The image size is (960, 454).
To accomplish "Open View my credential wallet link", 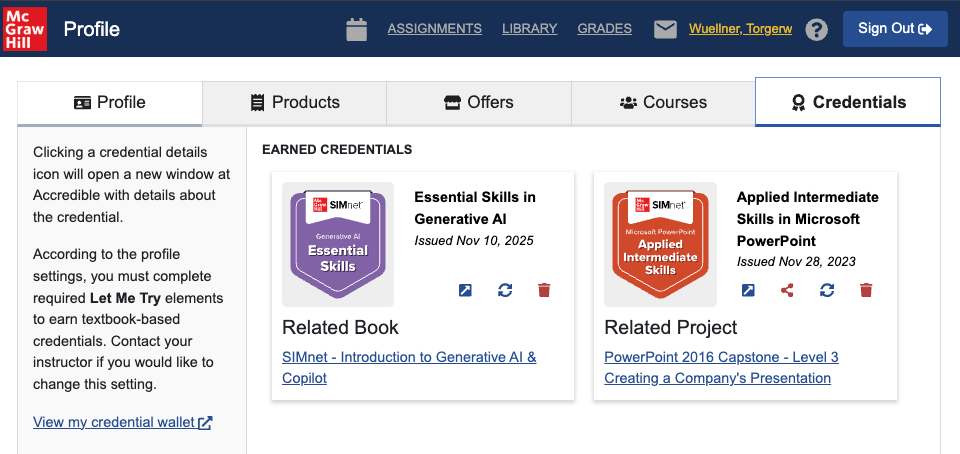I will tap(122, 422).
